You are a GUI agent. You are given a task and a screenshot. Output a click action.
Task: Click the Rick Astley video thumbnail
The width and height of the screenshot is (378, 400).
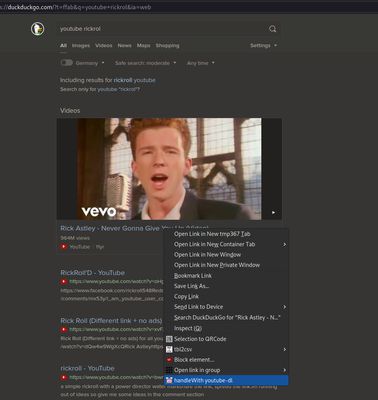pos(169,169)
